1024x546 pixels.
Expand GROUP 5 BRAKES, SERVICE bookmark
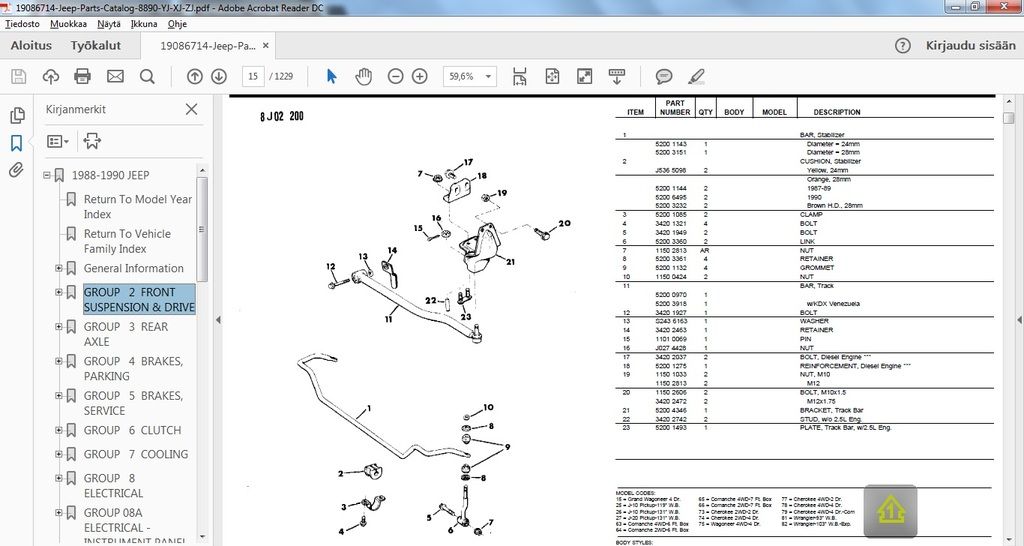point(59,396)
